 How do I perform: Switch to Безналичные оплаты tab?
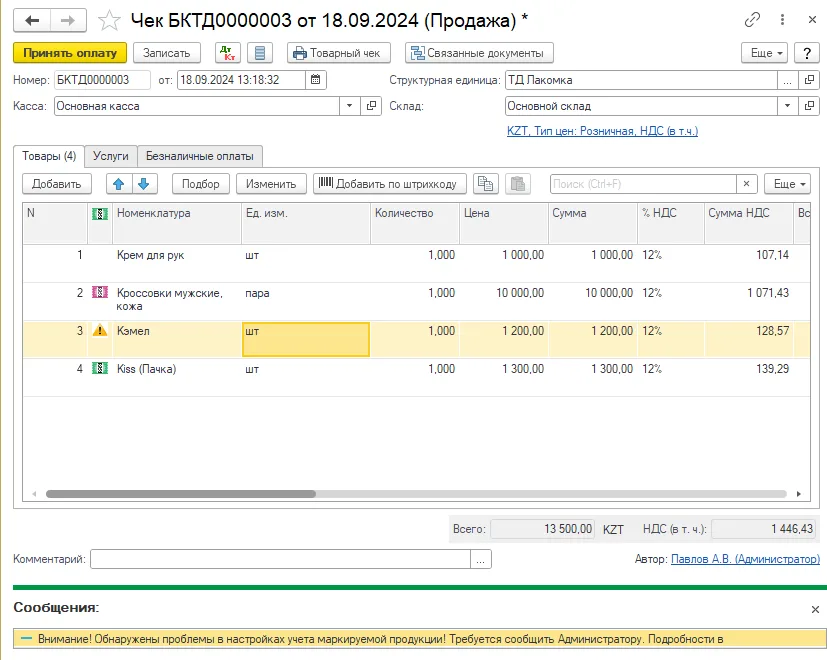200,156
